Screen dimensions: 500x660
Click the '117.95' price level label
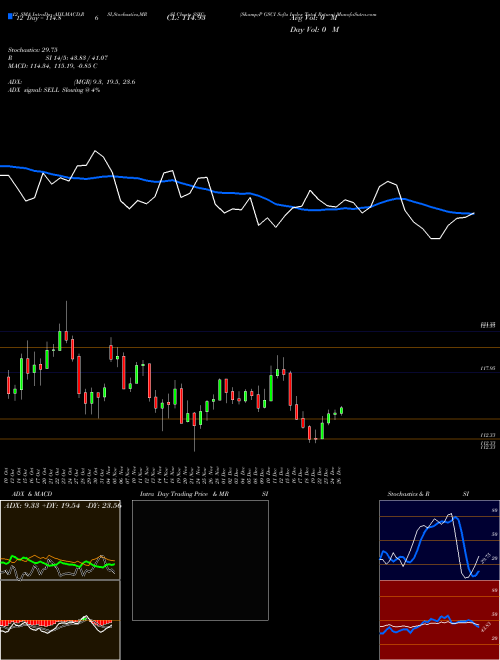(488, 368)
